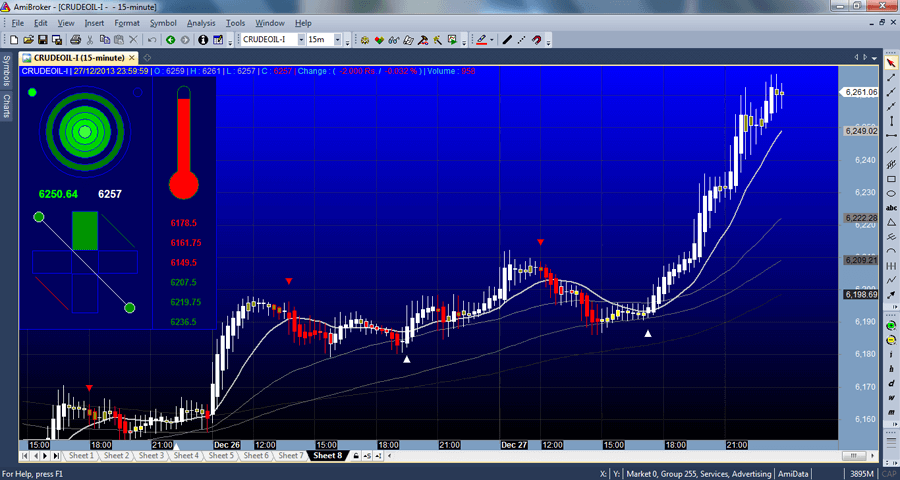Save chart with floppy disk icon
Image resolution: width=900 pixels, height=480 pixels.
[x=42, y=40]
